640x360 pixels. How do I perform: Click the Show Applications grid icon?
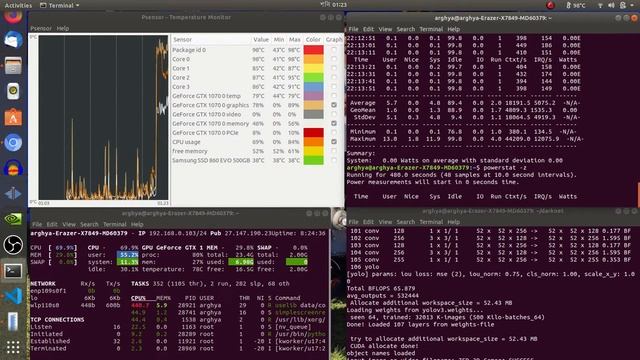click(x=13, y=347)
